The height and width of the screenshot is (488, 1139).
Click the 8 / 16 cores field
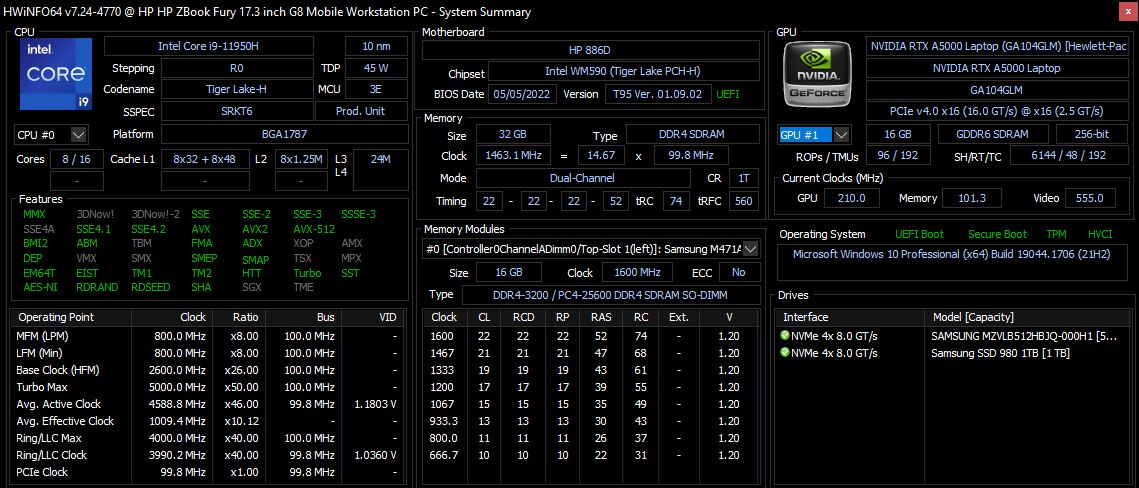(x=76, y=159)
